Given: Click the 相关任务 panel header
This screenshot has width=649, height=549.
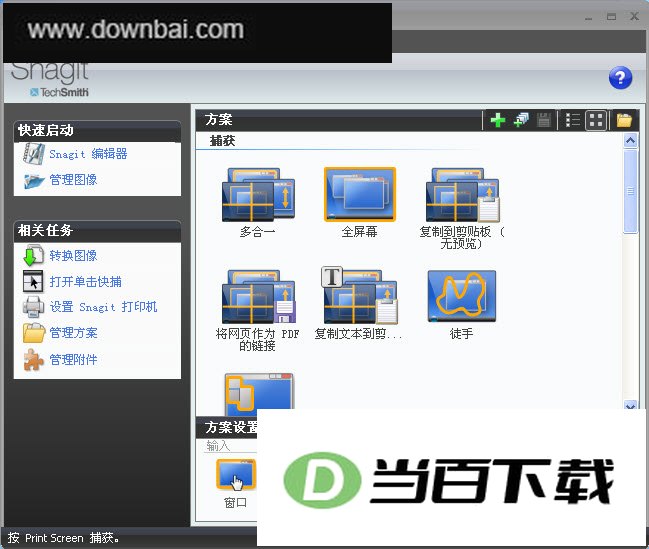Looking at the screenshot, I should pos(97,231).
